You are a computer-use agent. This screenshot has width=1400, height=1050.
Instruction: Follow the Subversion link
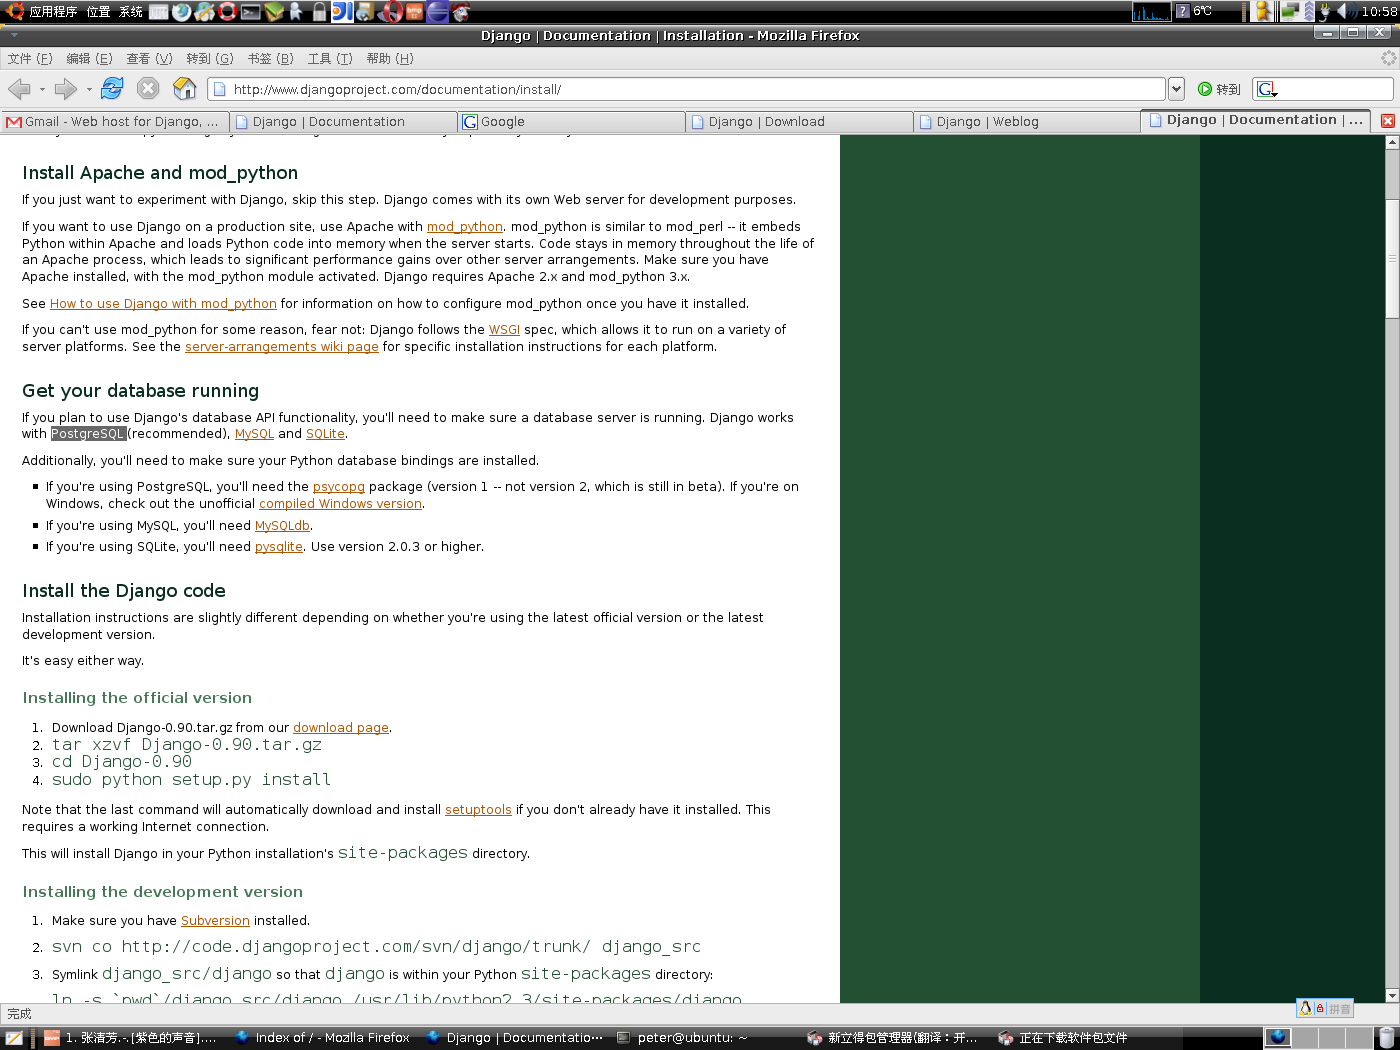click(x=215, y=921)
